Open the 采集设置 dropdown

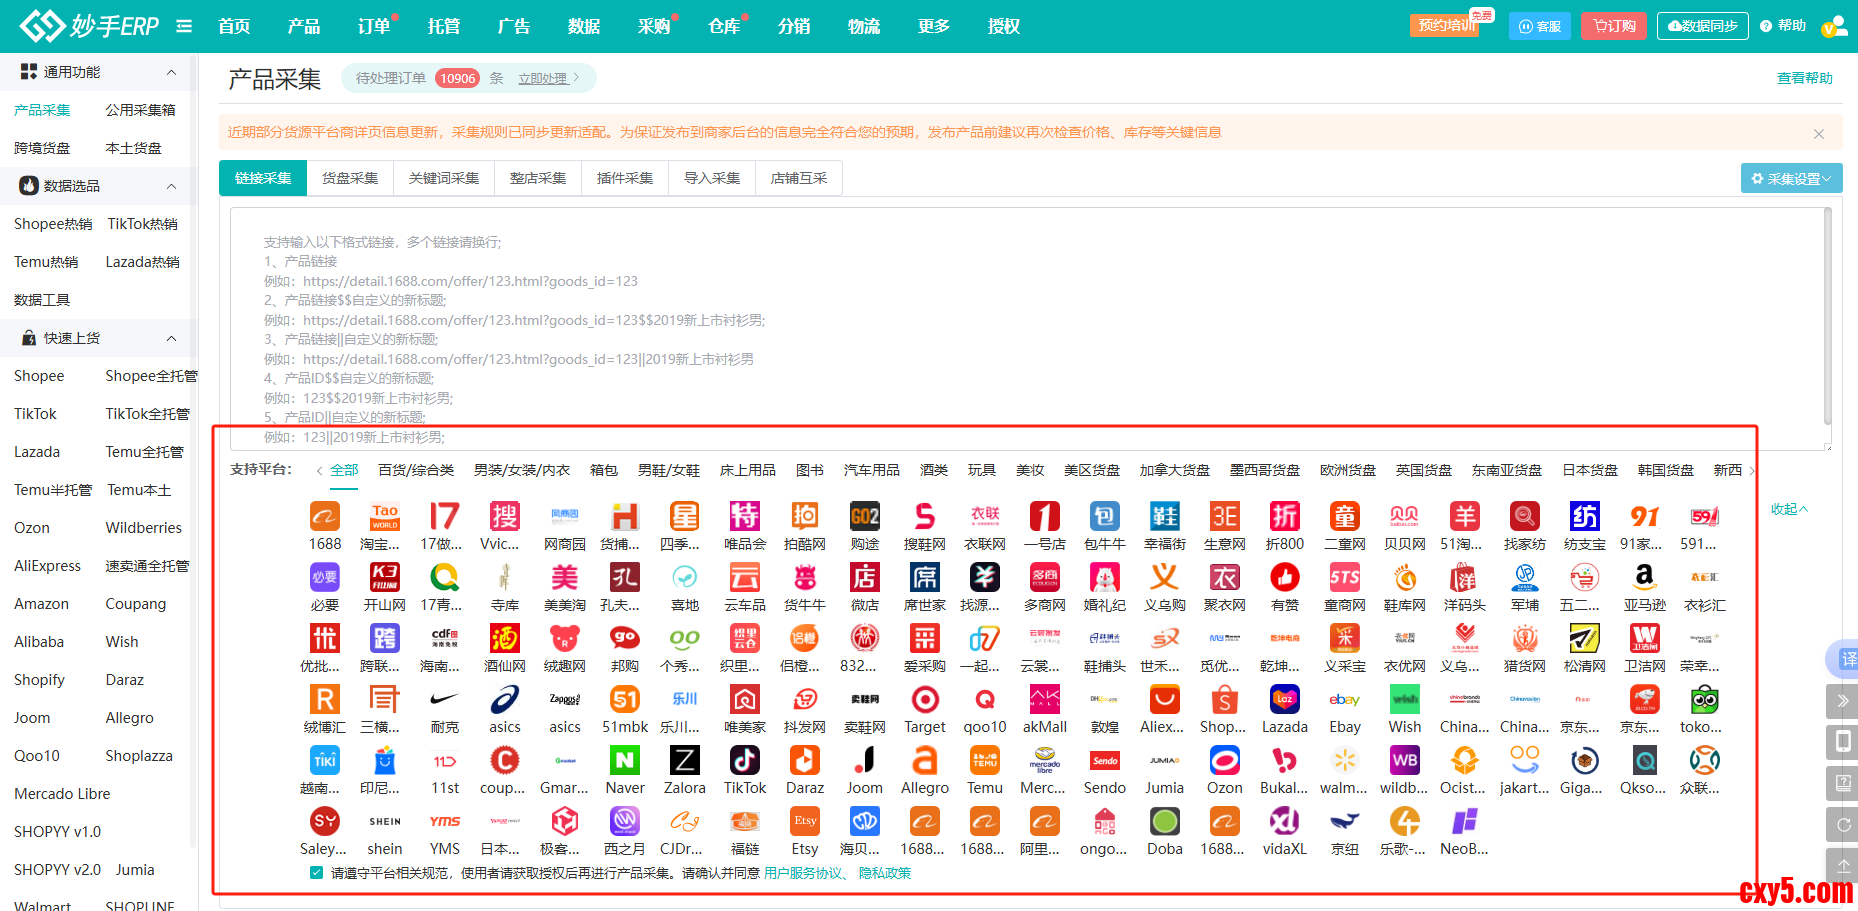tap(1791, 179)
